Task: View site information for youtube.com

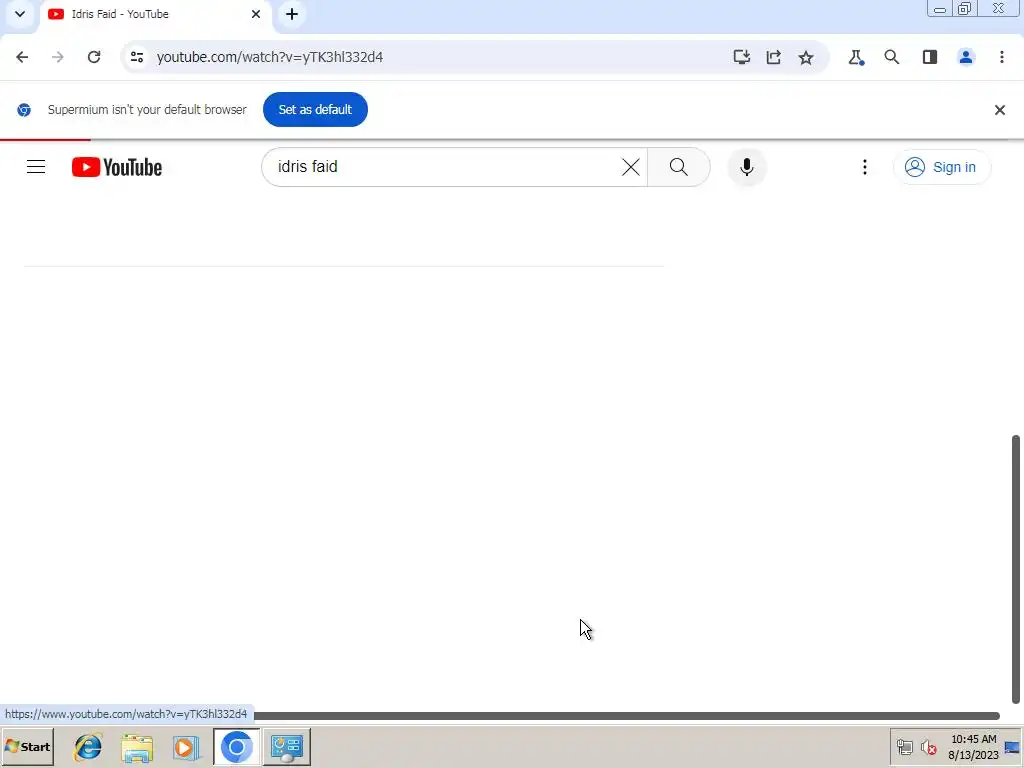Action: pyautogui.click(x=137, y=57)
